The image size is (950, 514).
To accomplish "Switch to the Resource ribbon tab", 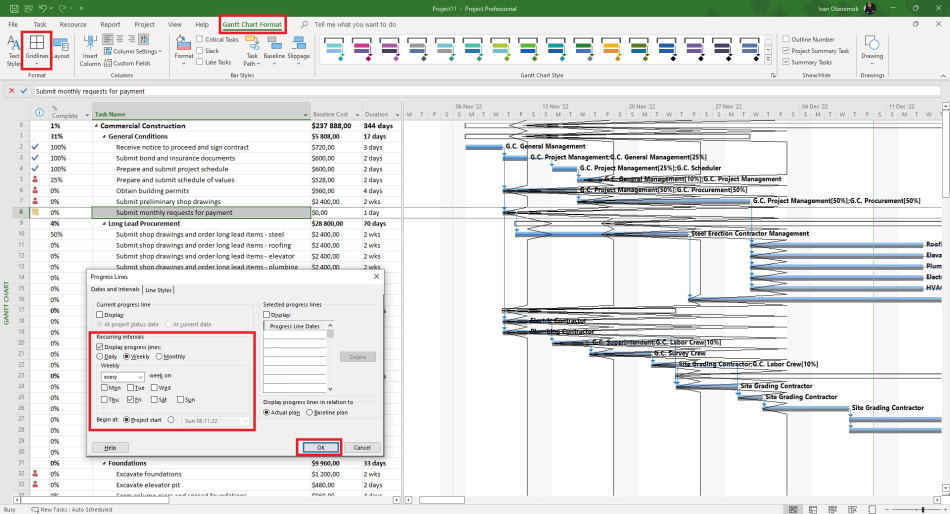I will (73, 24).
